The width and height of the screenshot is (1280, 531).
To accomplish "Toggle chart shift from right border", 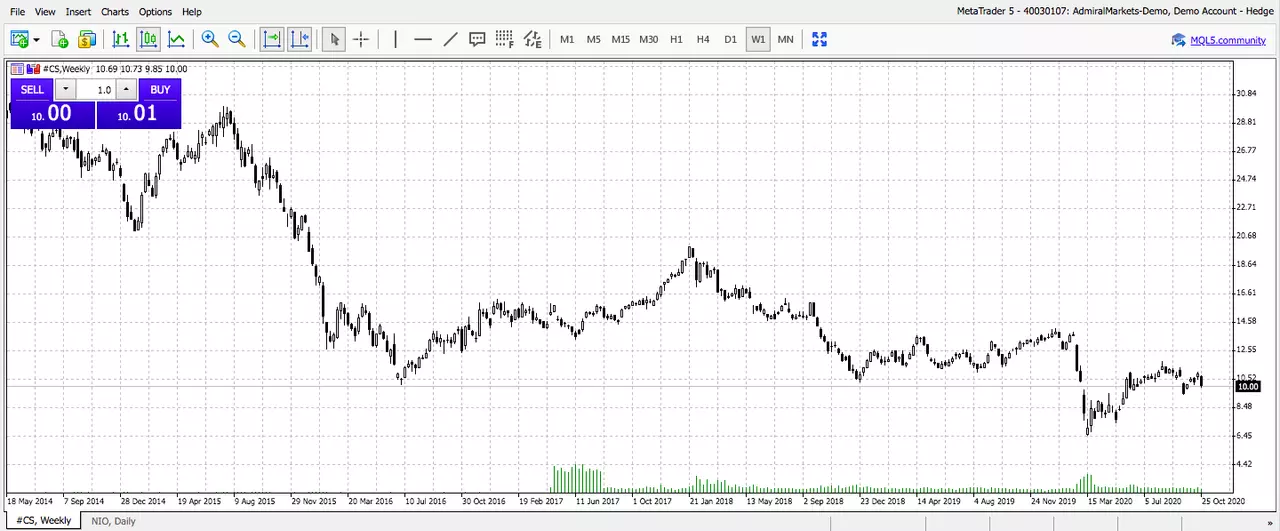I will 299,39.
